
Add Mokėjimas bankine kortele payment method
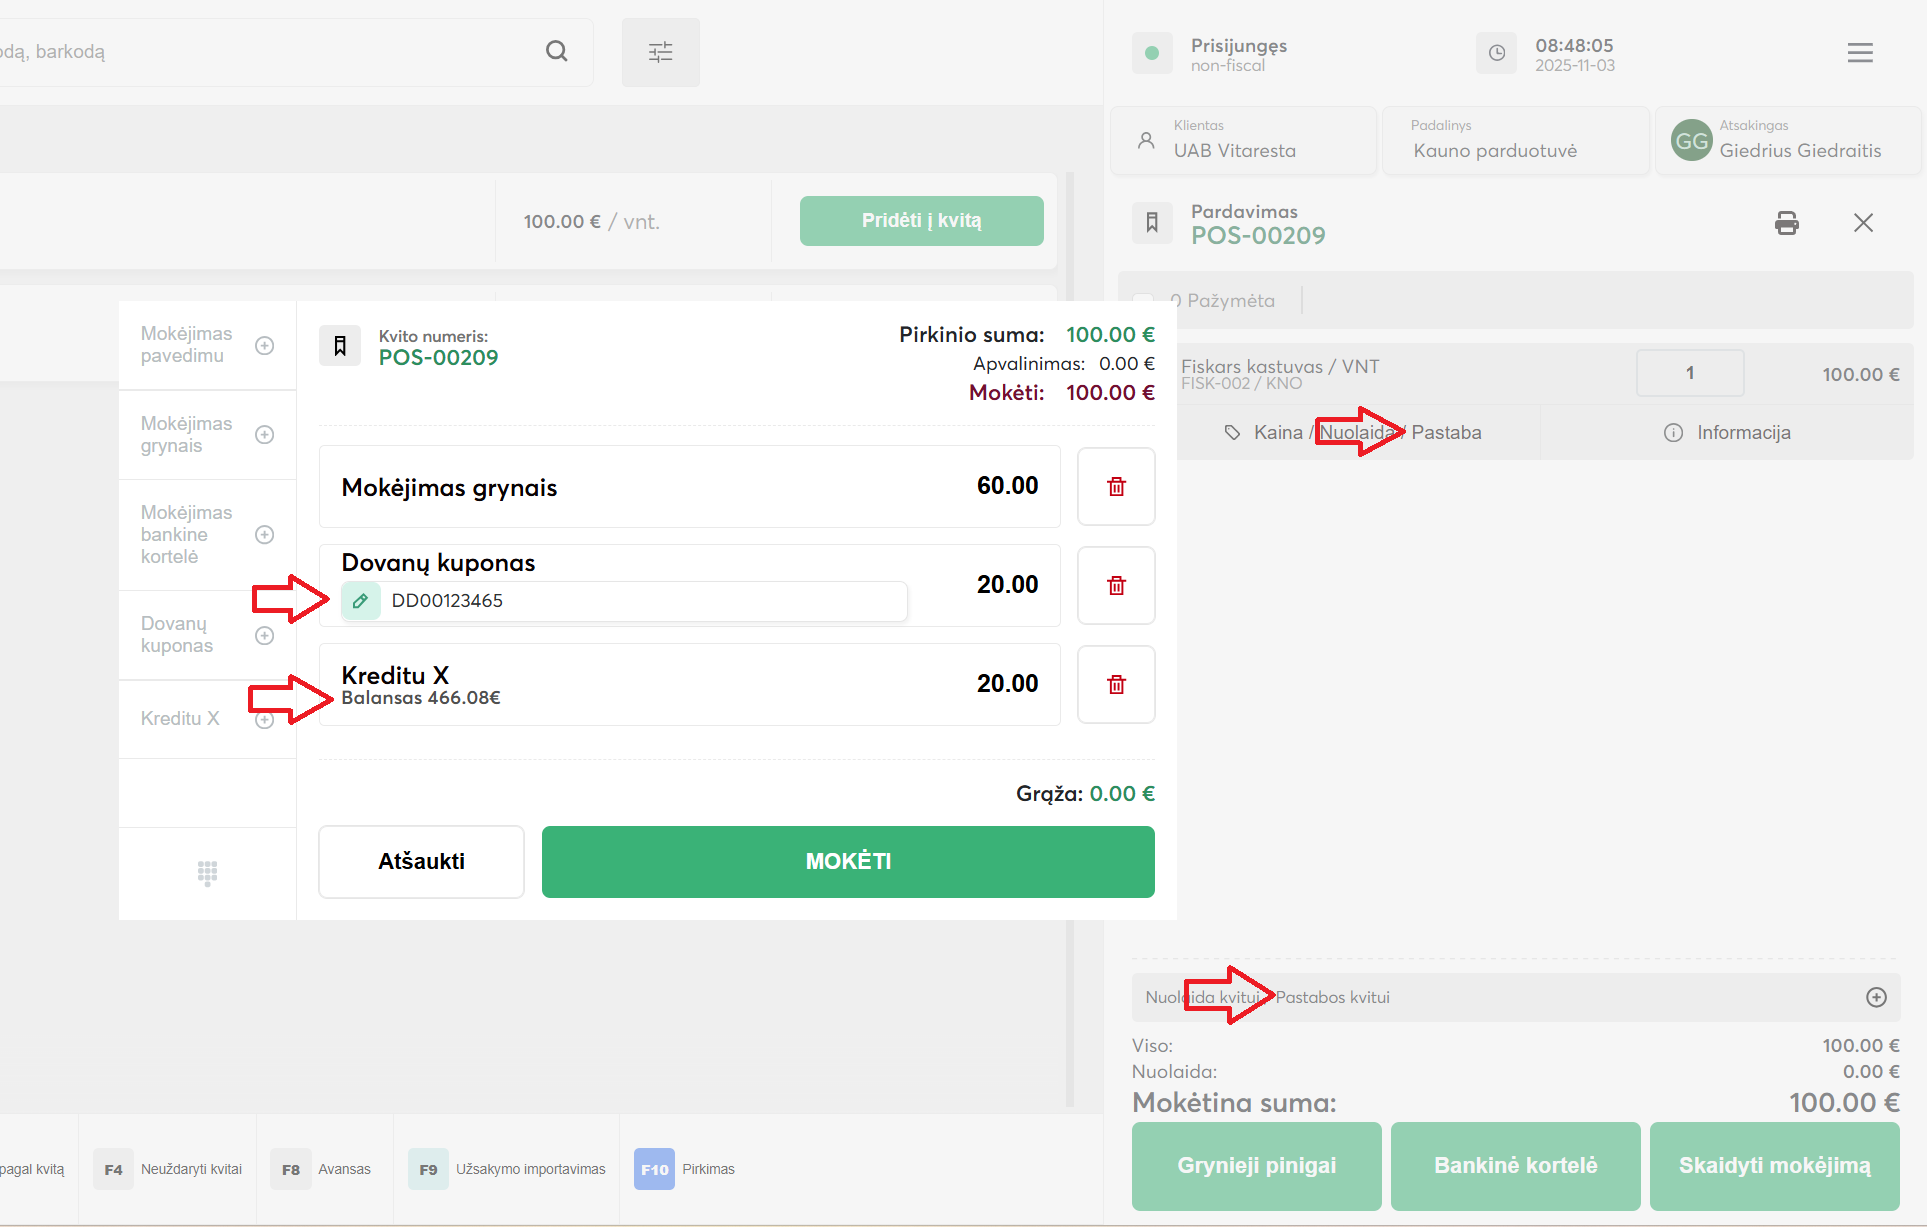(264, 534)
